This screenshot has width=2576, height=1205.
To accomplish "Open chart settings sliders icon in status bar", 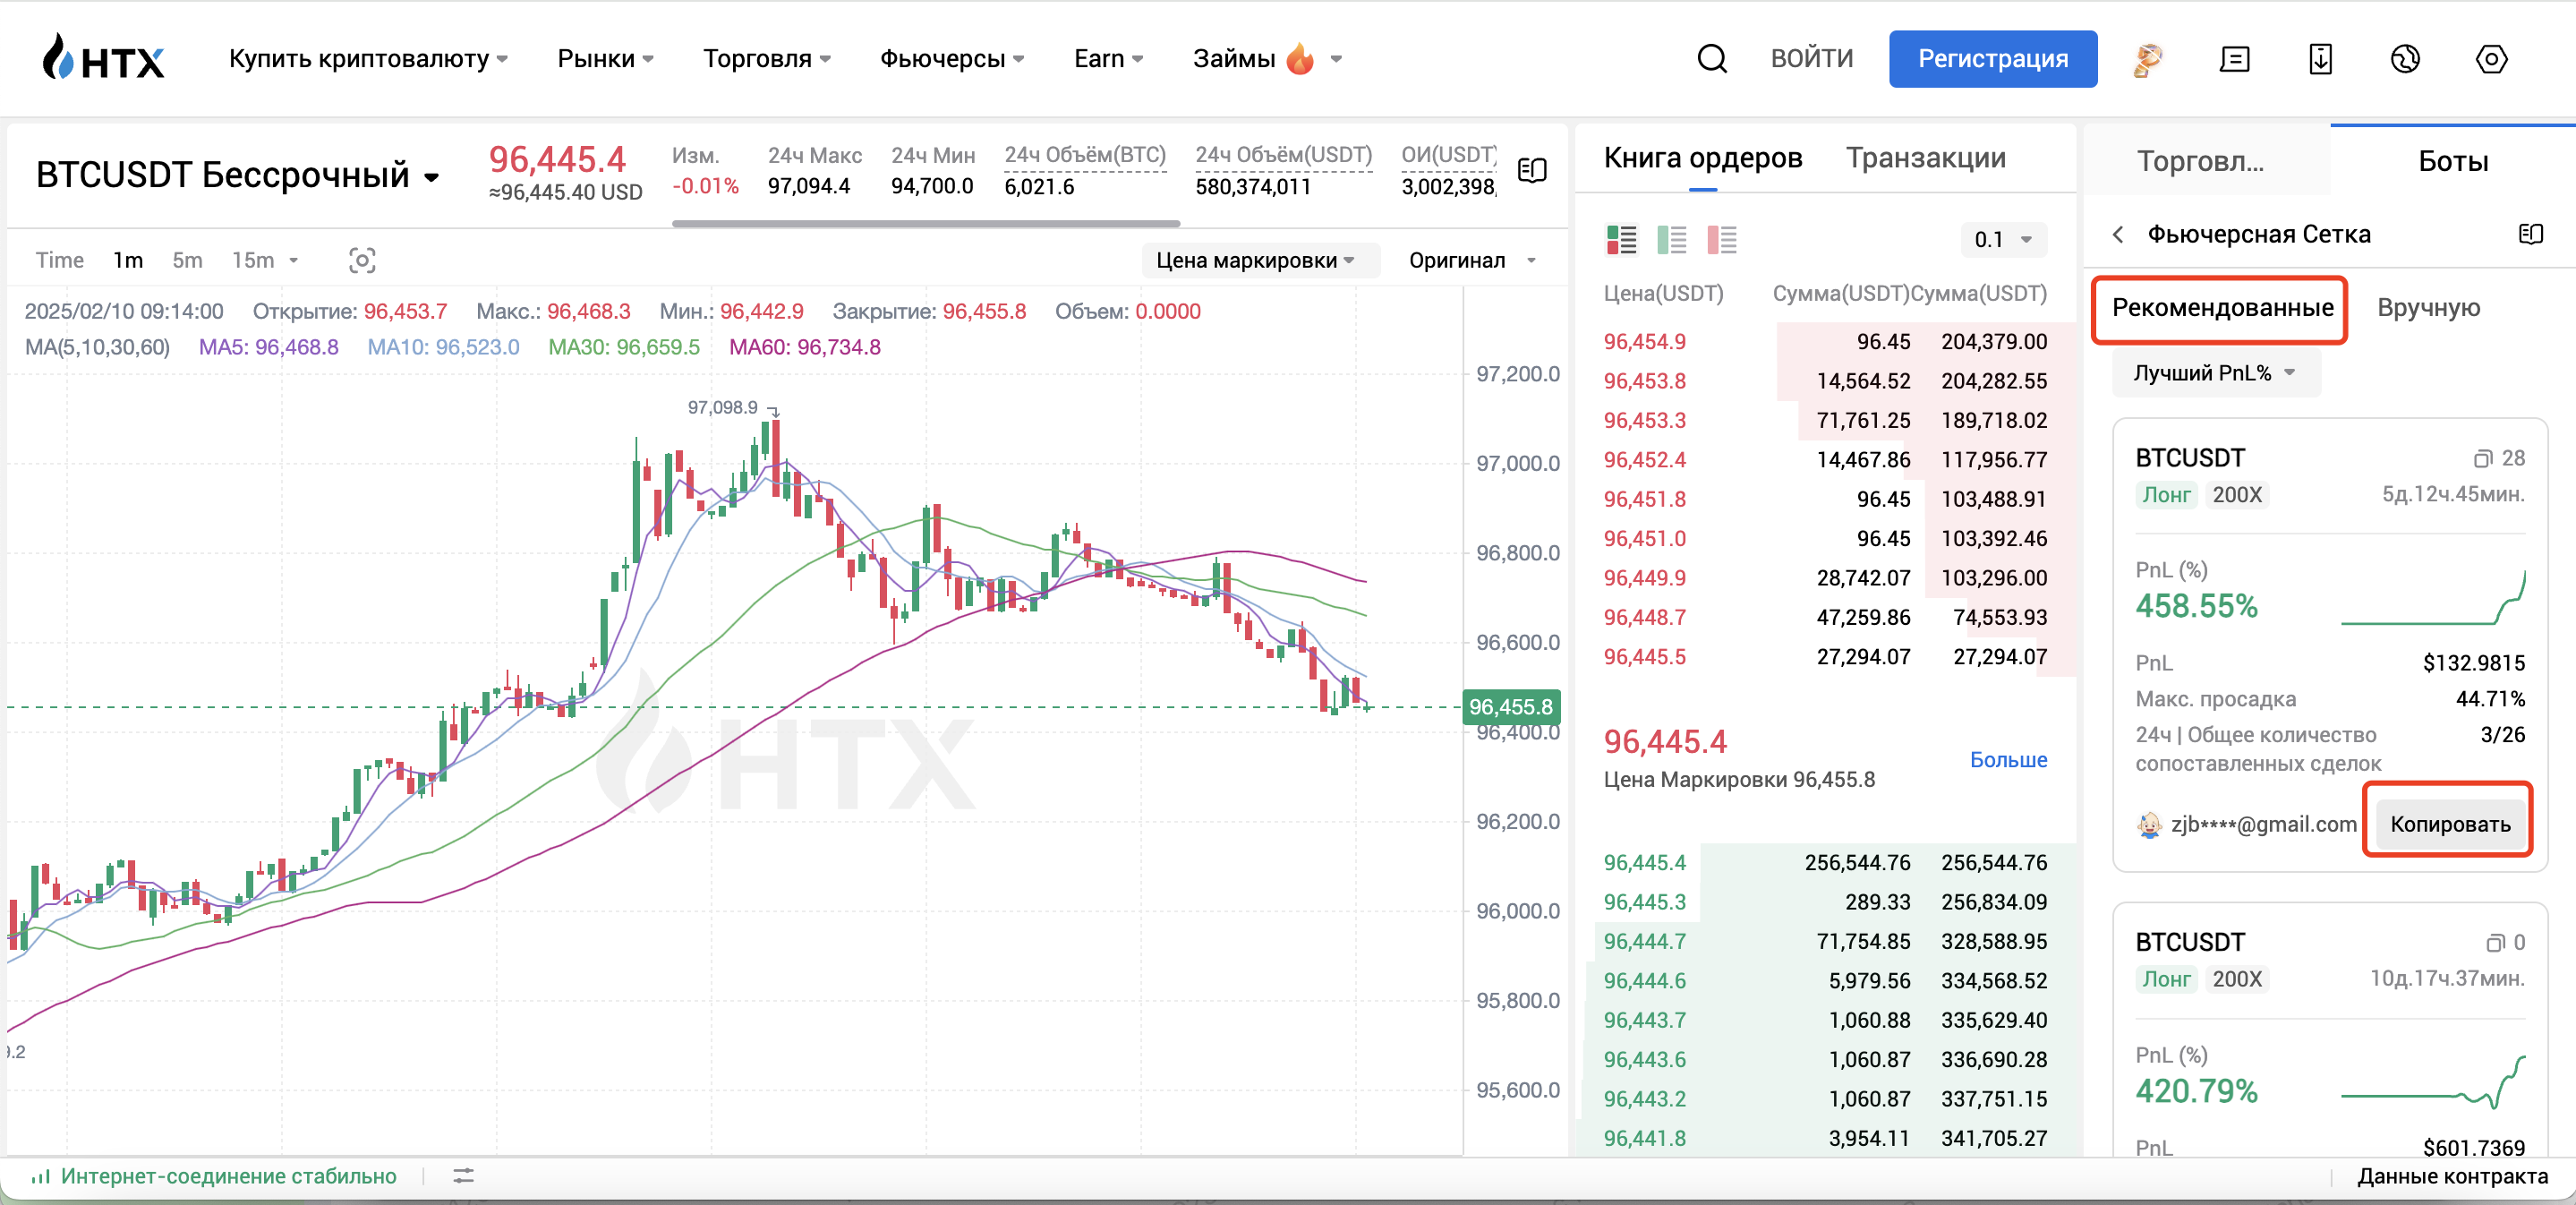I will 463,1176.
